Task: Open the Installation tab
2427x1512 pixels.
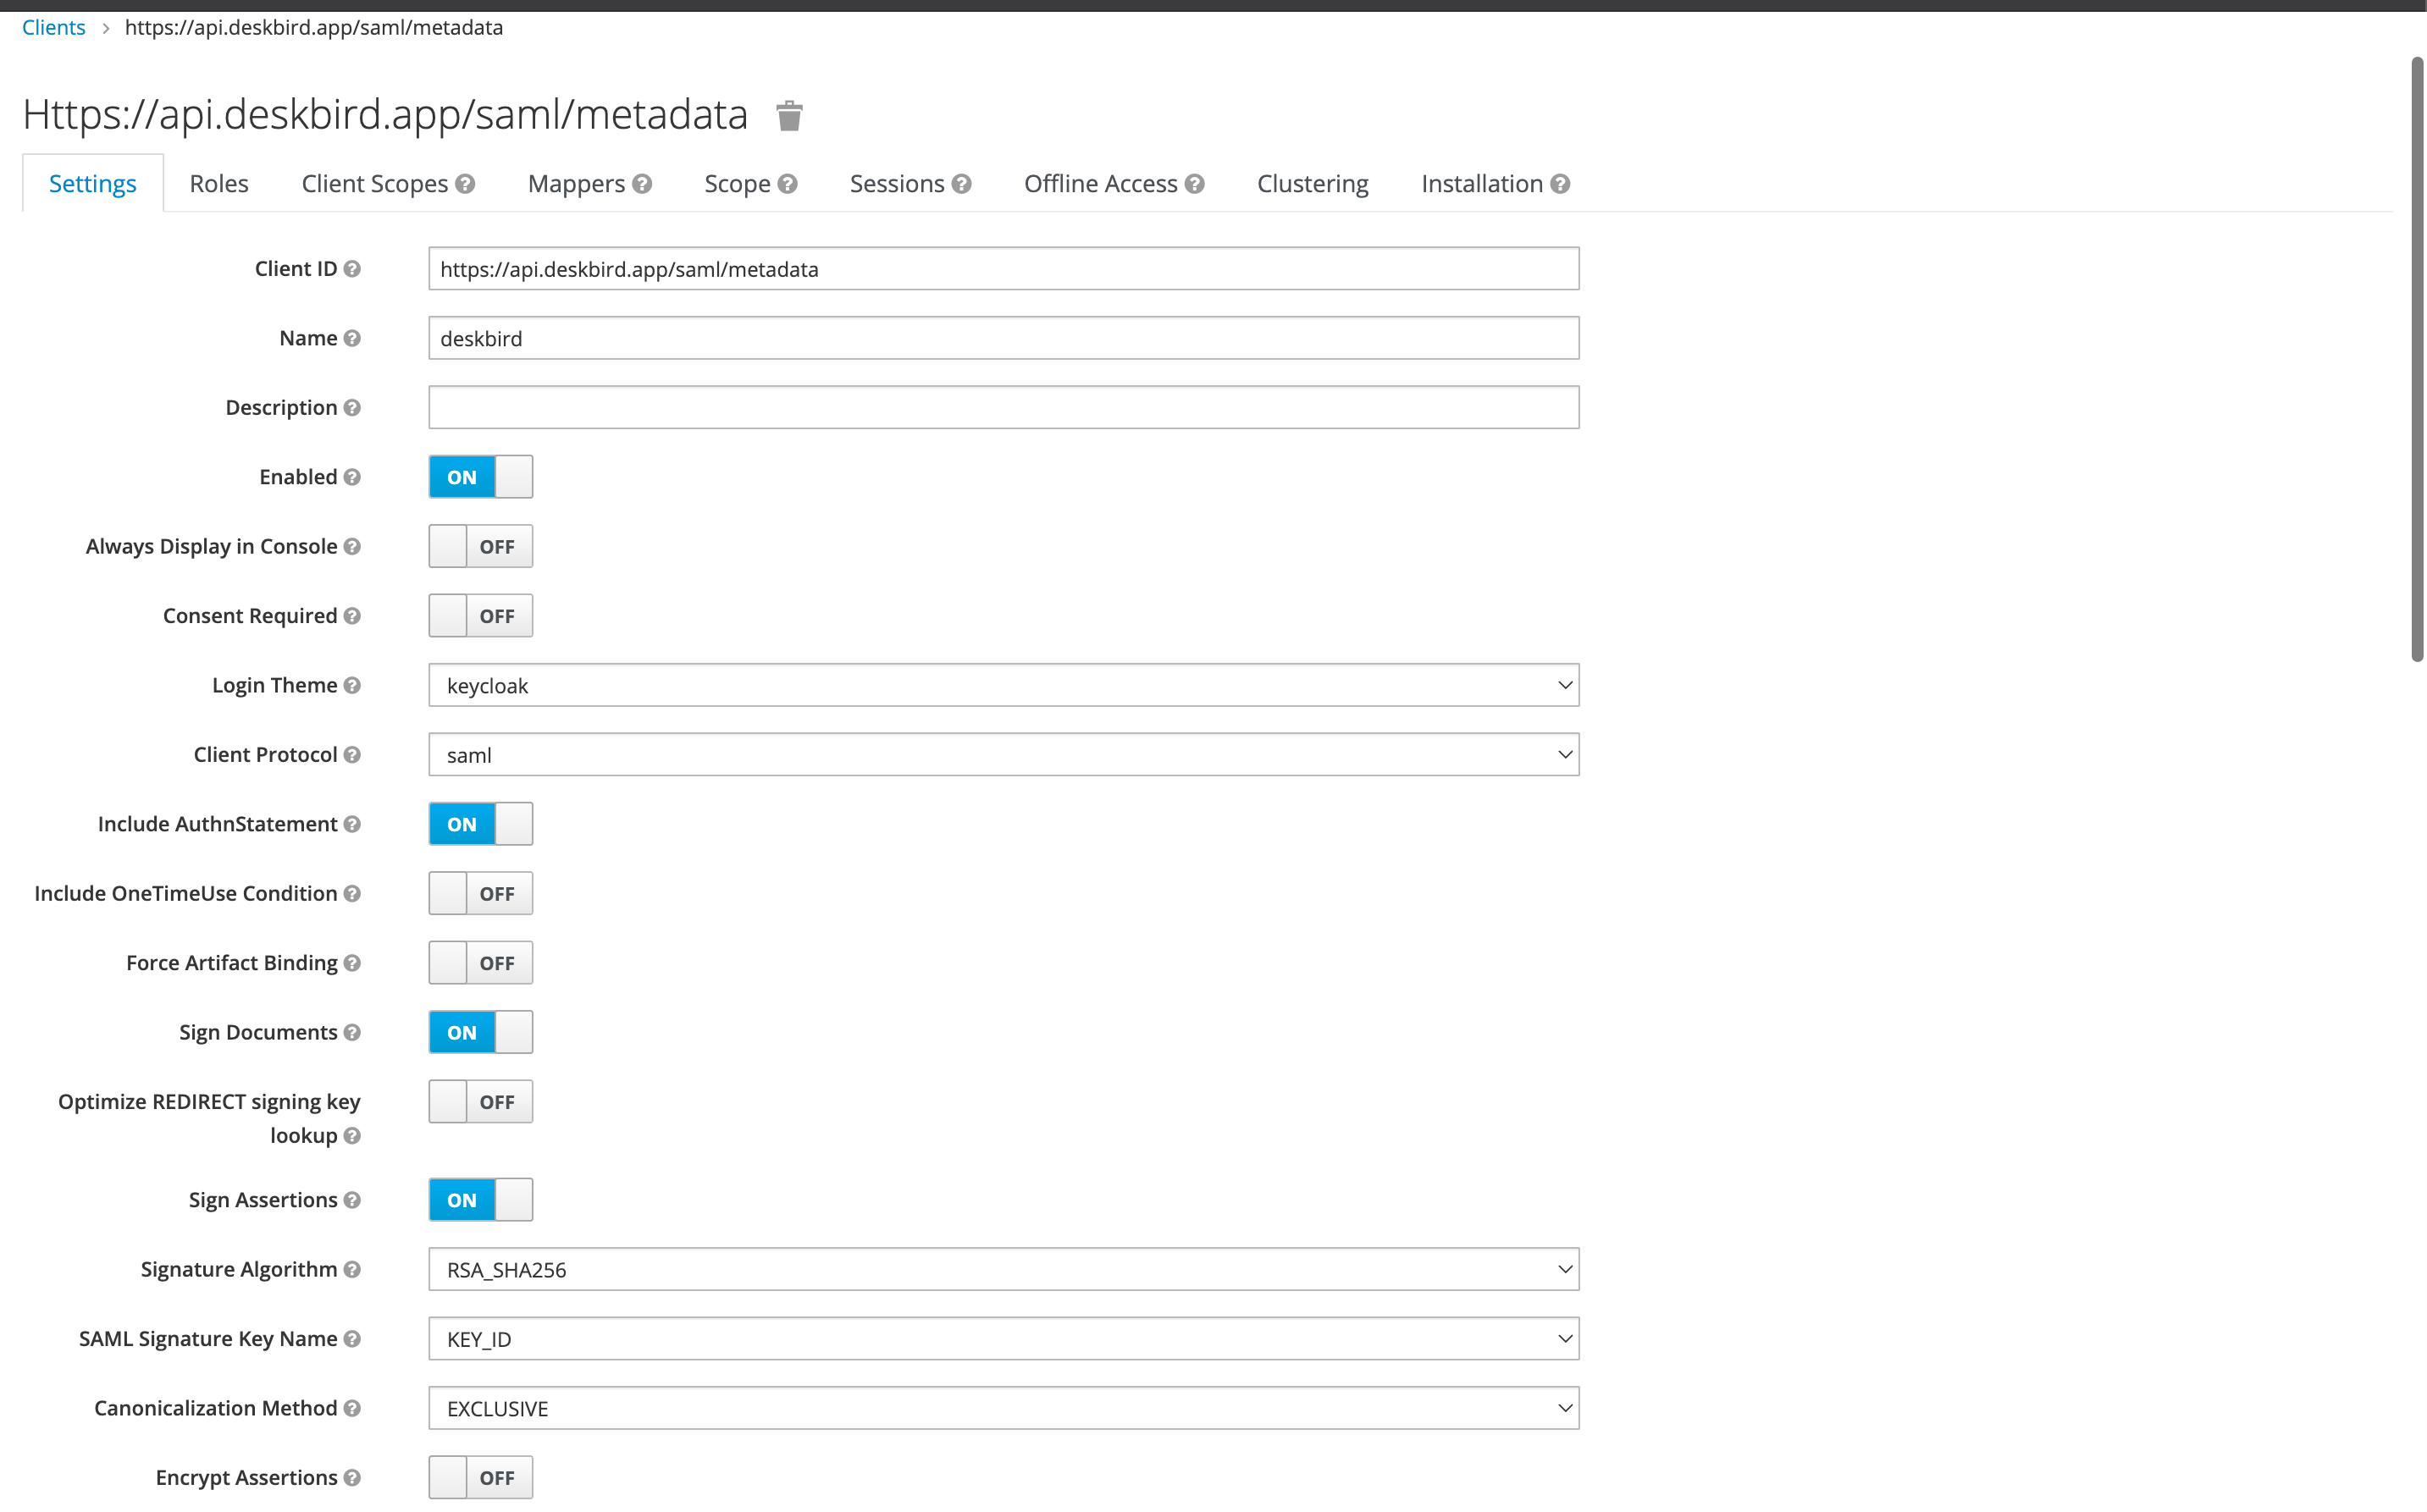Action: [x=1481, y=183]
